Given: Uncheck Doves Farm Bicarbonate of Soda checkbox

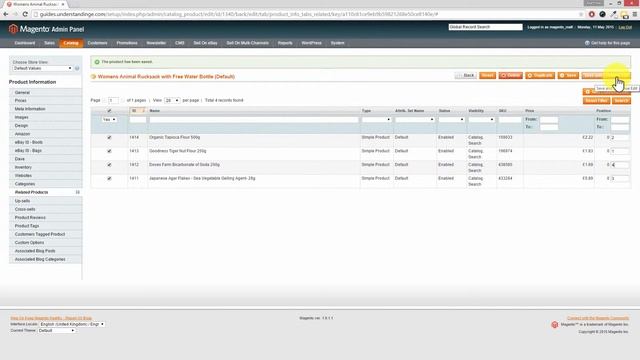Looking at the screenshot, I should [x=109, y=165].
